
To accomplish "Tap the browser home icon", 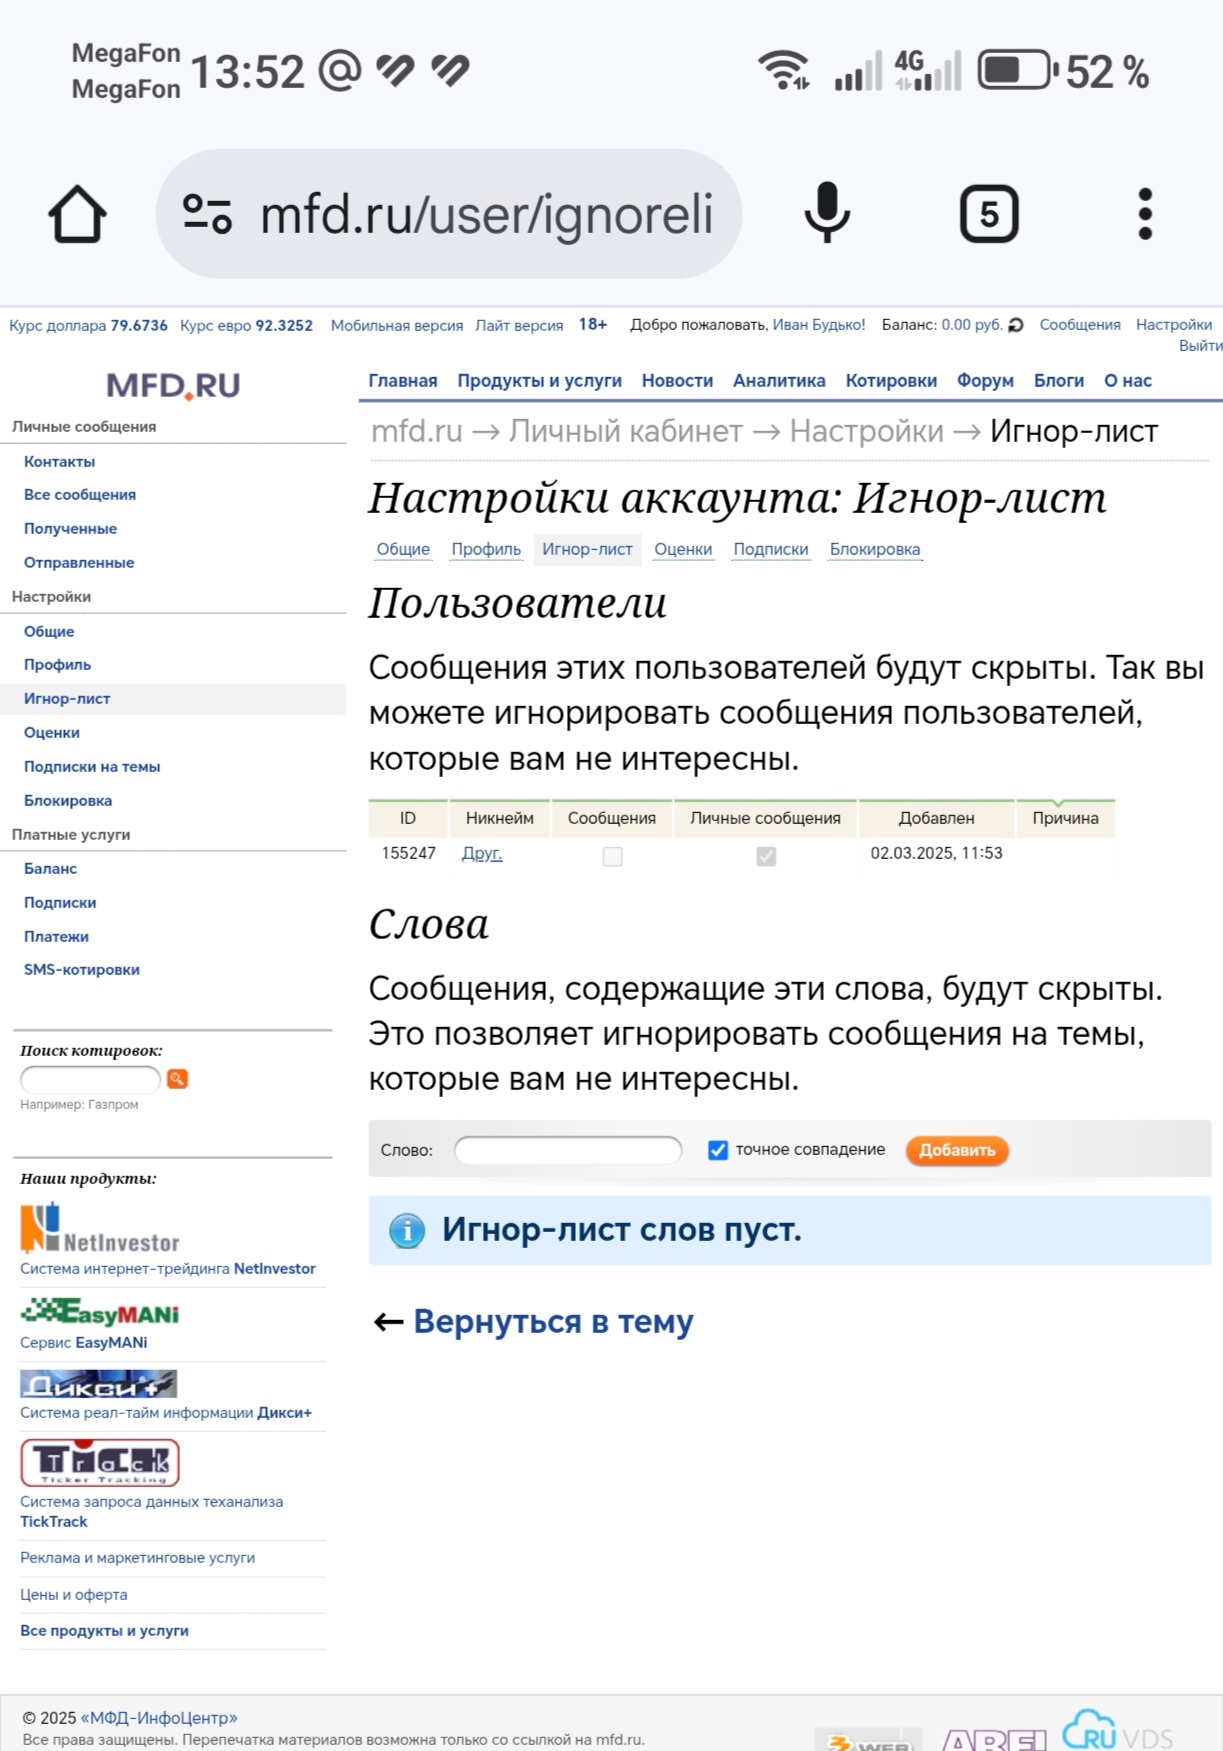I will tap(77, 214).
